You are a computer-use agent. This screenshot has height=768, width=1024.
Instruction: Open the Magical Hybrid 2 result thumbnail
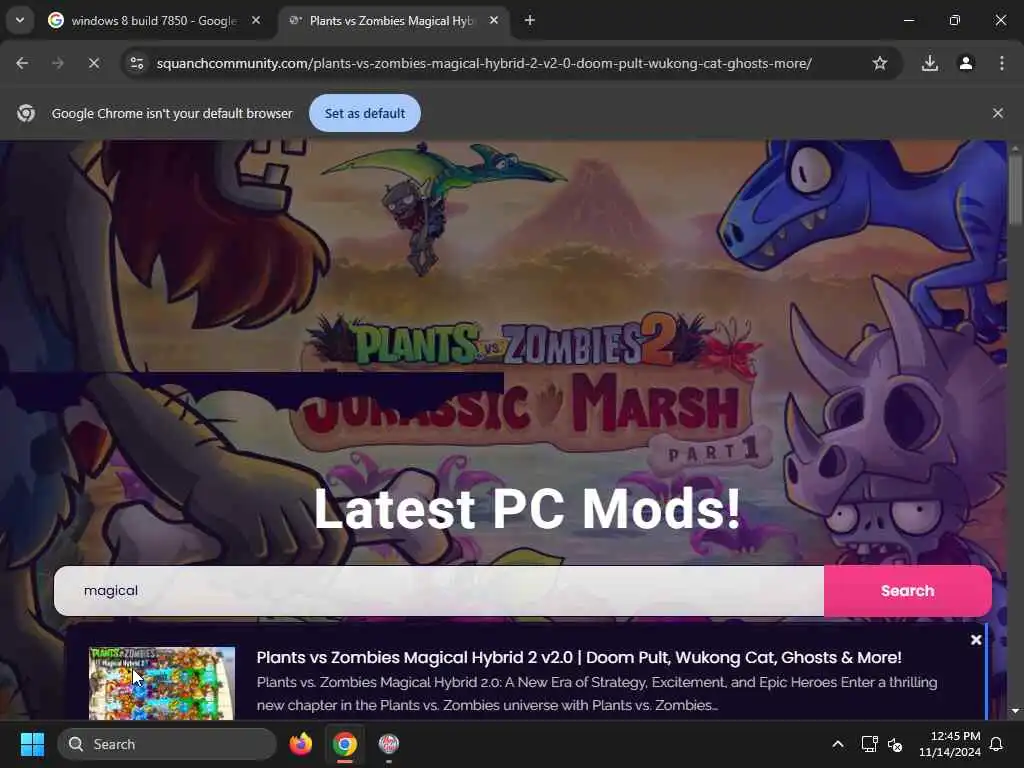click(161, 683)
